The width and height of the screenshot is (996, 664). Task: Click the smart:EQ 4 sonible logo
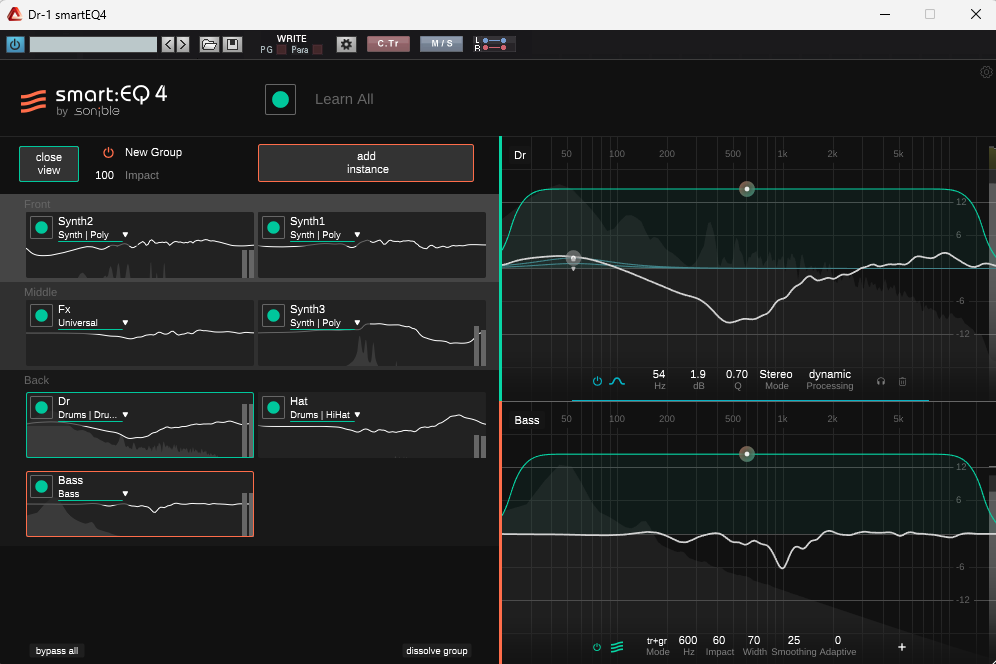[x=94, y=100]
